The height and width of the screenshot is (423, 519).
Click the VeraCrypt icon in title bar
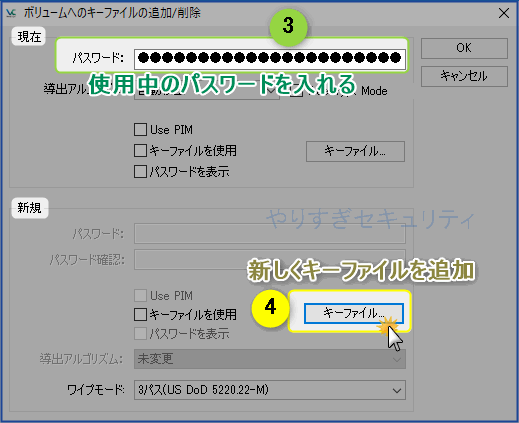[x=11, y=13]
